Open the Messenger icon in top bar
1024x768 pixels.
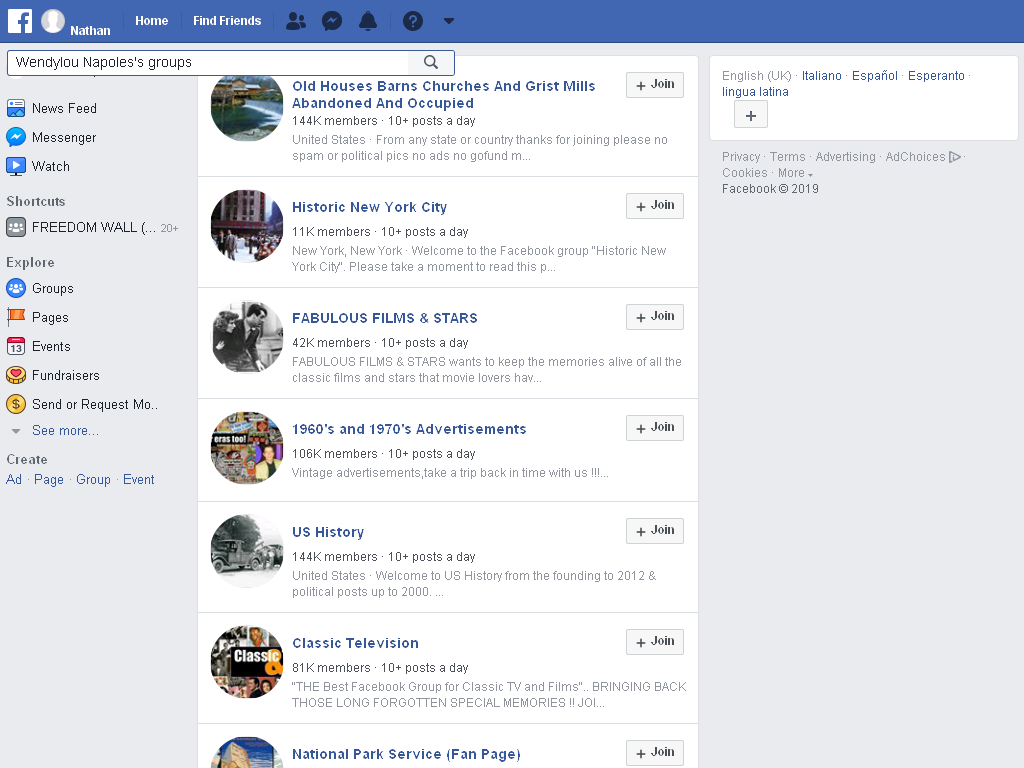click(x=332, y=21)
